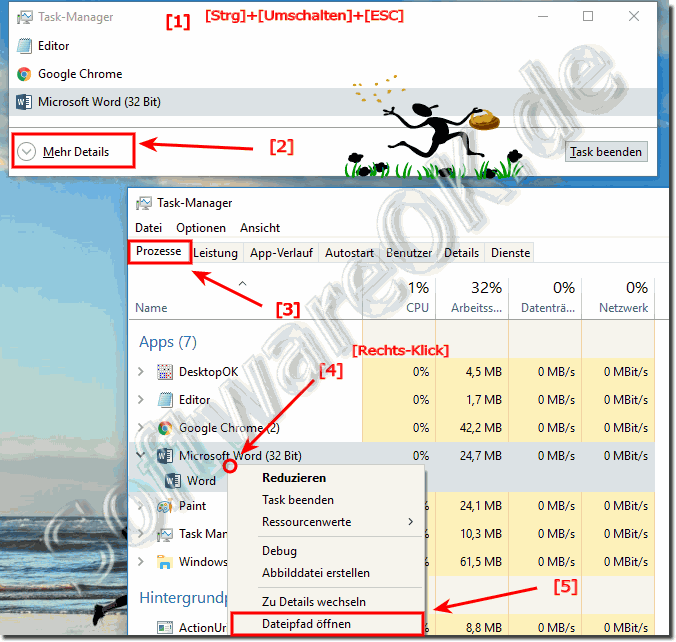Expand the Windows process group
The image size is (676, 642).
click(141, 562)
